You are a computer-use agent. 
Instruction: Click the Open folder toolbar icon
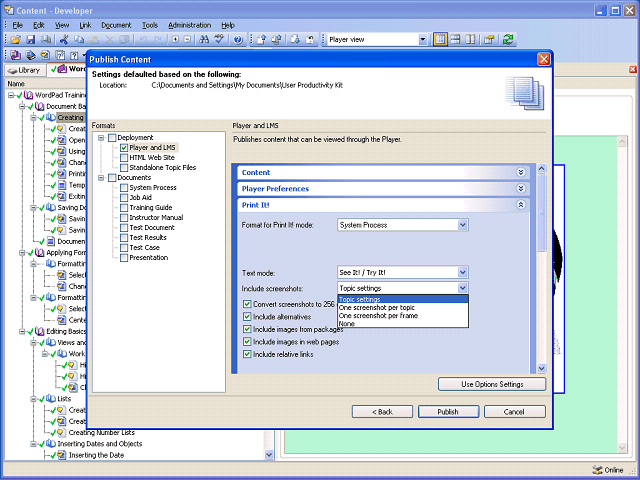[16, 40]
